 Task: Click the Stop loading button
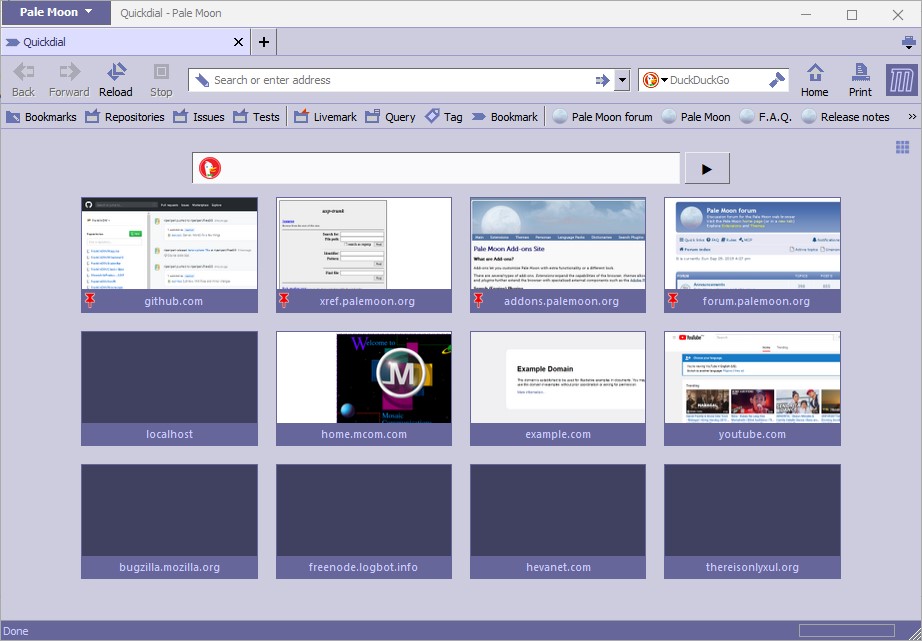click(161, 79)
